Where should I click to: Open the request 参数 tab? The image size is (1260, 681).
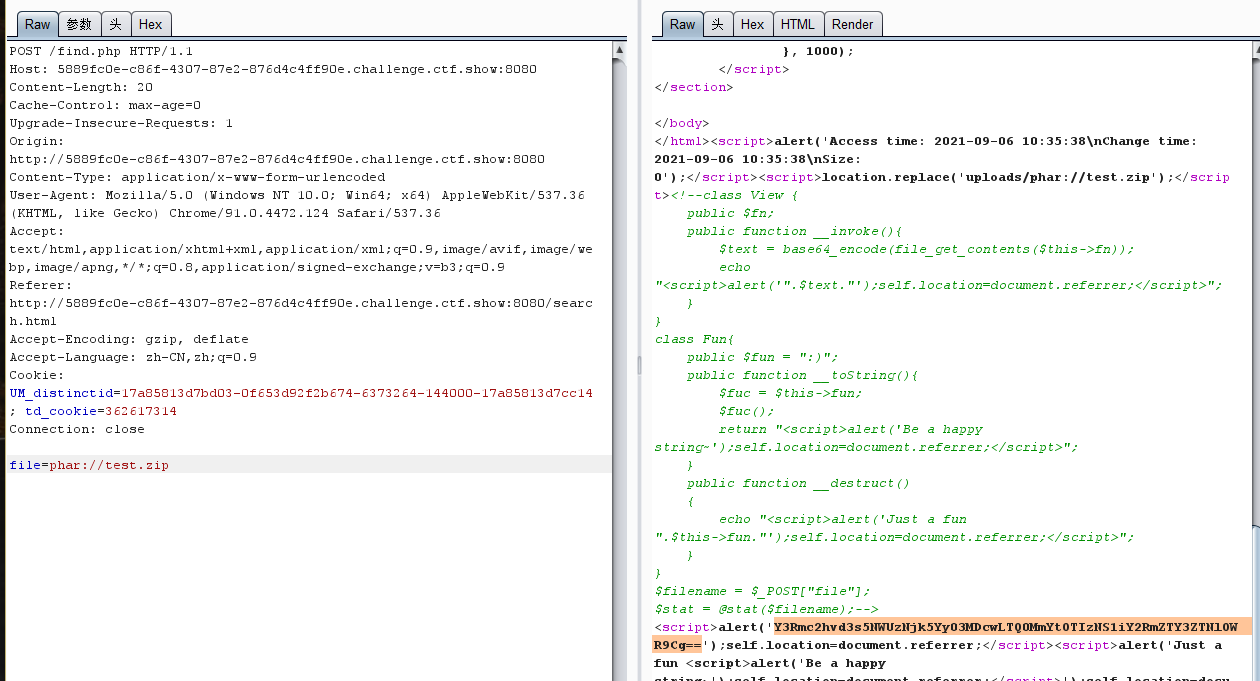tap(79, 24)
